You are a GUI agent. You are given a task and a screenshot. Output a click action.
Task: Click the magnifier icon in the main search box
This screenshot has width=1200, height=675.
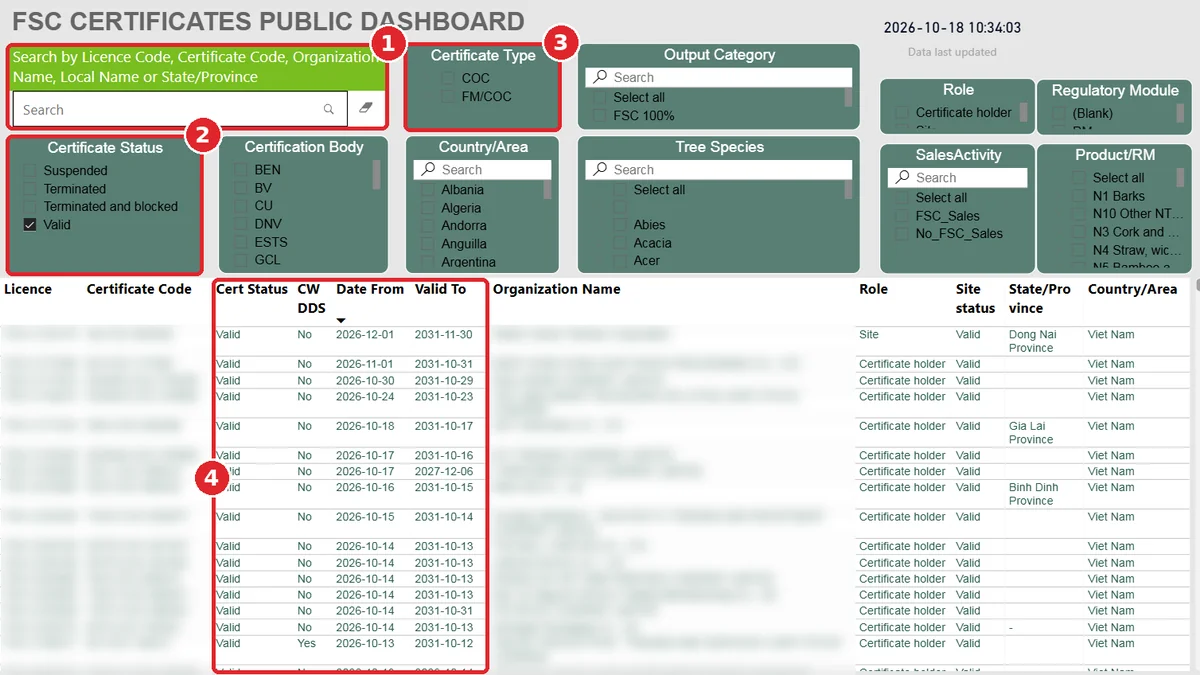(x=329, y=110)
